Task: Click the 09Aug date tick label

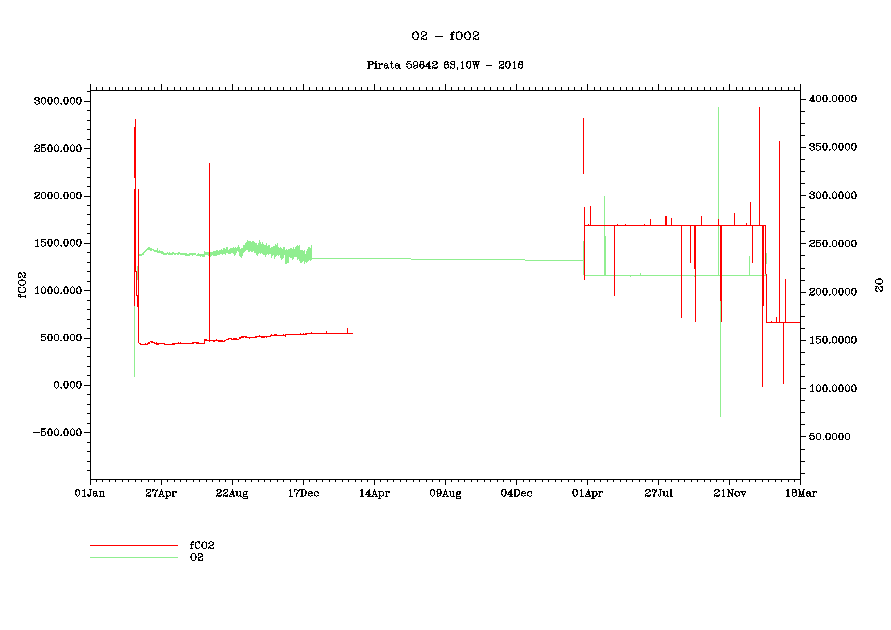Action: pyautogui.click(x=445, y=493)
